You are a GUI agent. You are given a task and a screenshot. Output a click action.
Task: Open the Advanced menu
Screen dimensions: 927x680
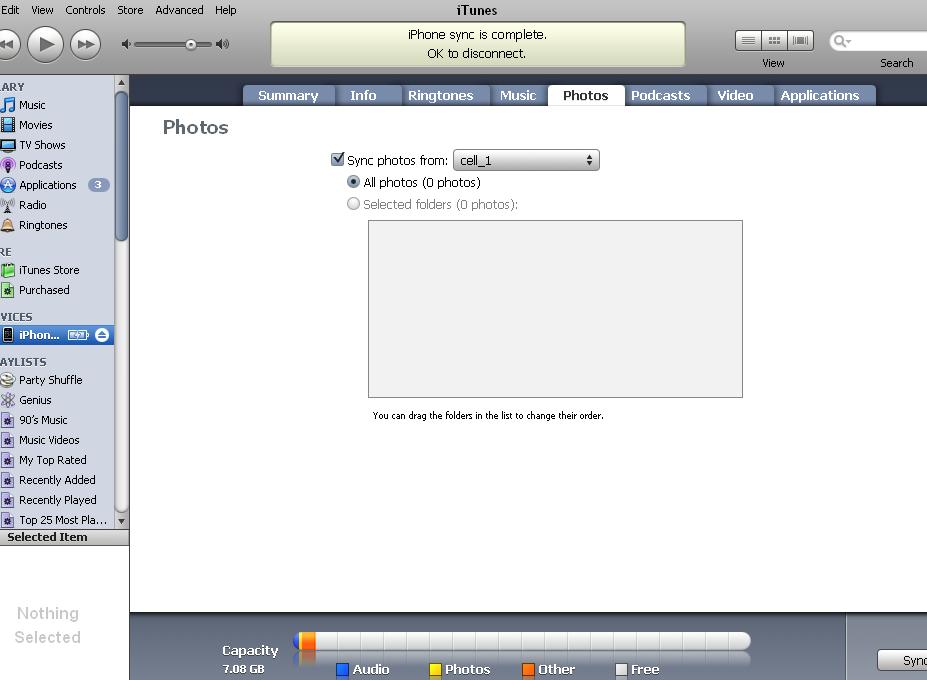pos(179,10)
